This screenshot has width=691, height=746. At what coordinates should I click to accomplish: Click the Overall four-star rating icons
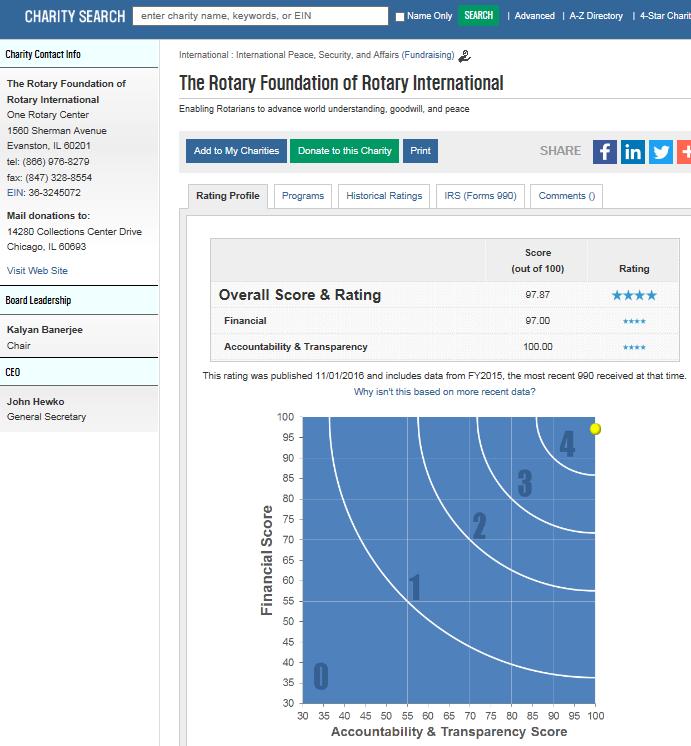pyautogui.click(x=634, y=295)
